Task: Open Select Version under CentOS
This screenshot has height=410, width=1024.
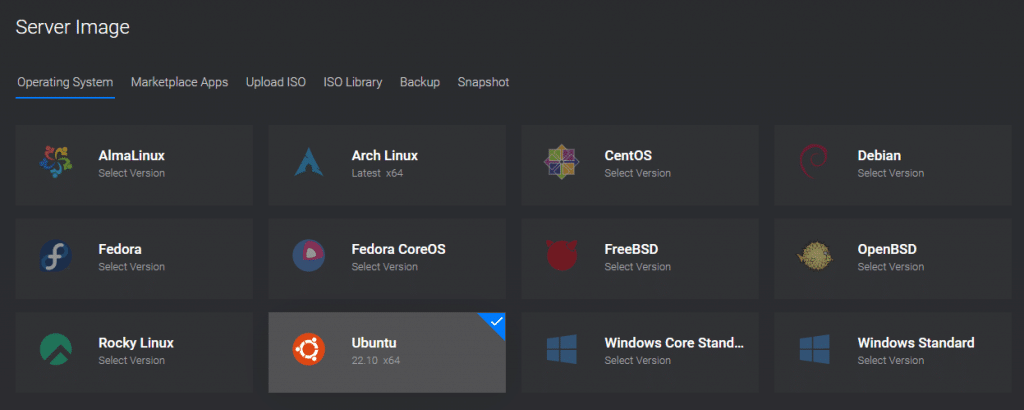Action: 637,174
